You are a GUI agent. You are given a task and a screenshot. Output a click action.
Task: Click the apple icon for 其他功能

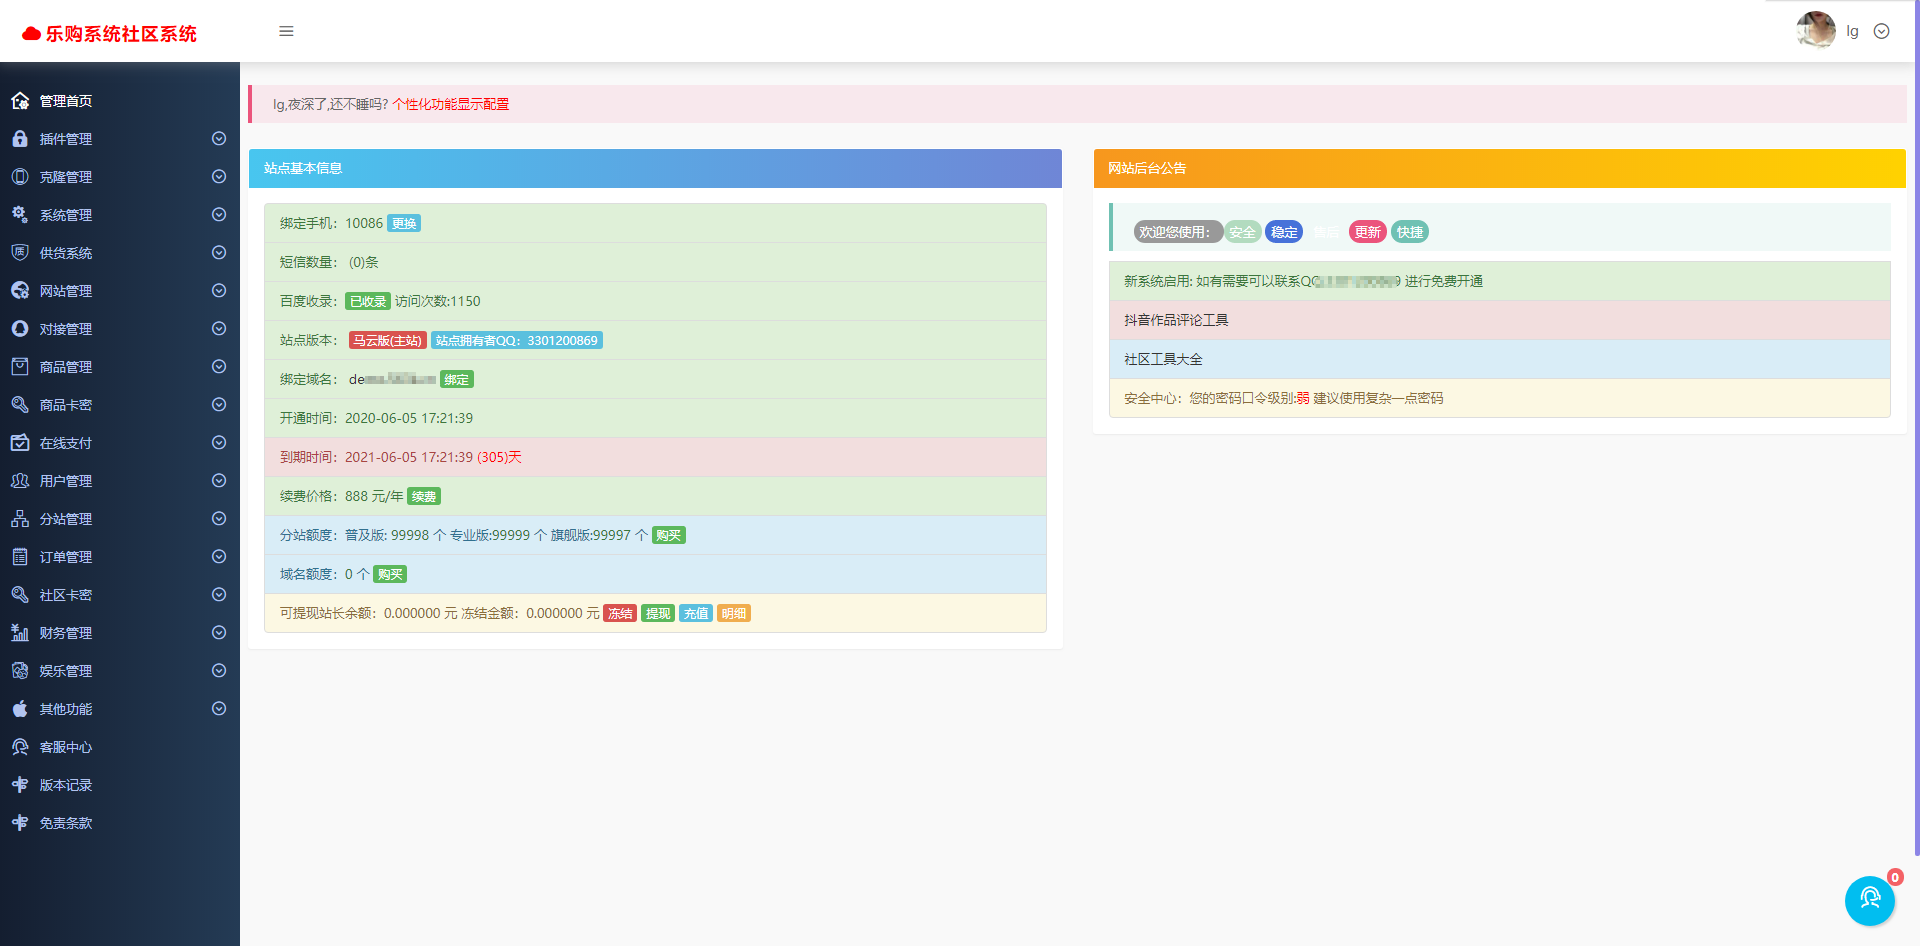(20, 709)
